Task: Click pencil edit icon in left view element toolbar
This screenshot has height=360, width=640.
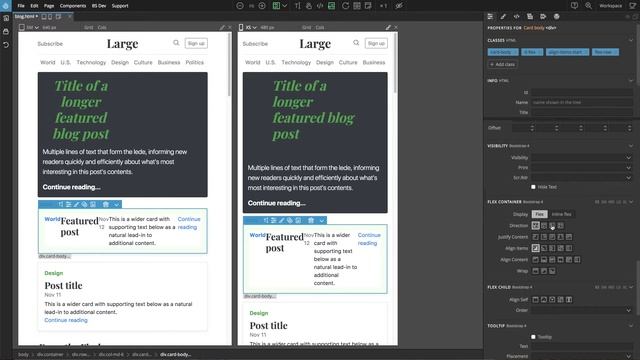Action: [76, 204]
